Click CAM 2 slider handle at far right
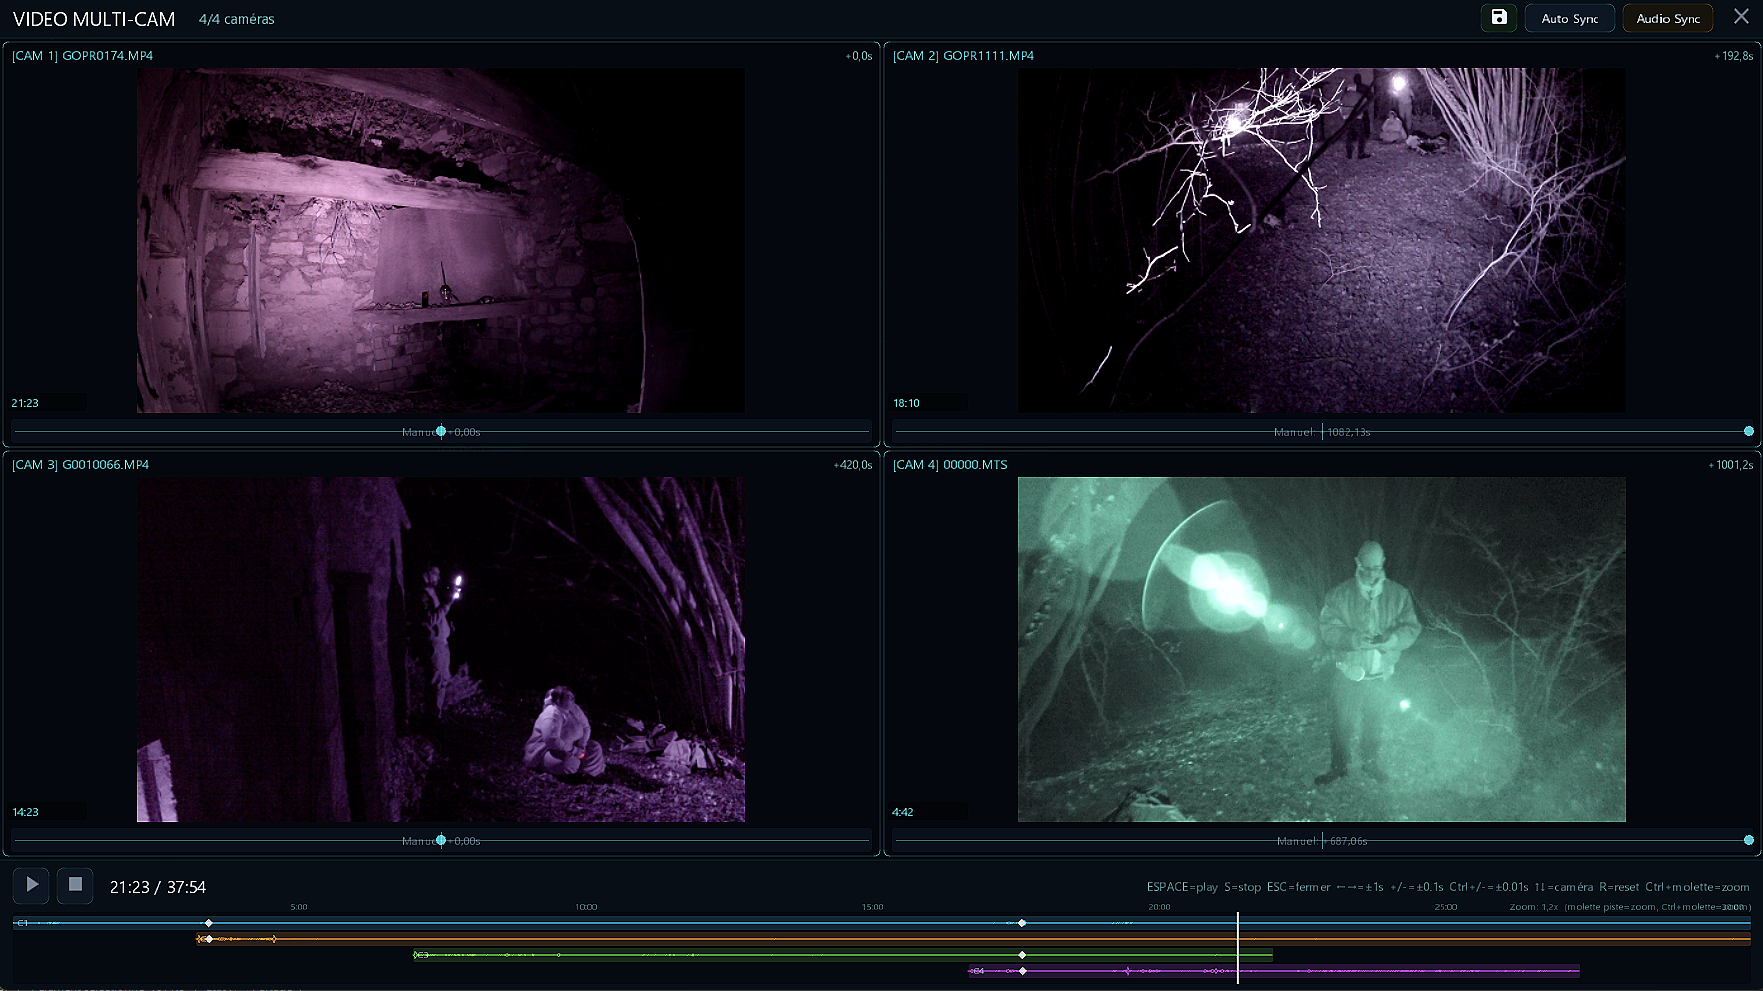This screenshot has width=1763, height=991. (x=1748, y=431)
